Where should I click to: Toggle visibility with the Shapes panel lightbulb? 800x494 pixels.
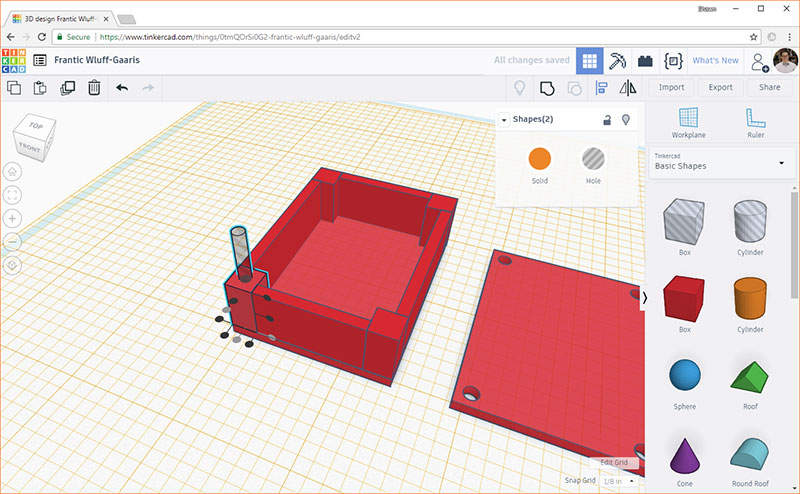click(x=626, y=120)
